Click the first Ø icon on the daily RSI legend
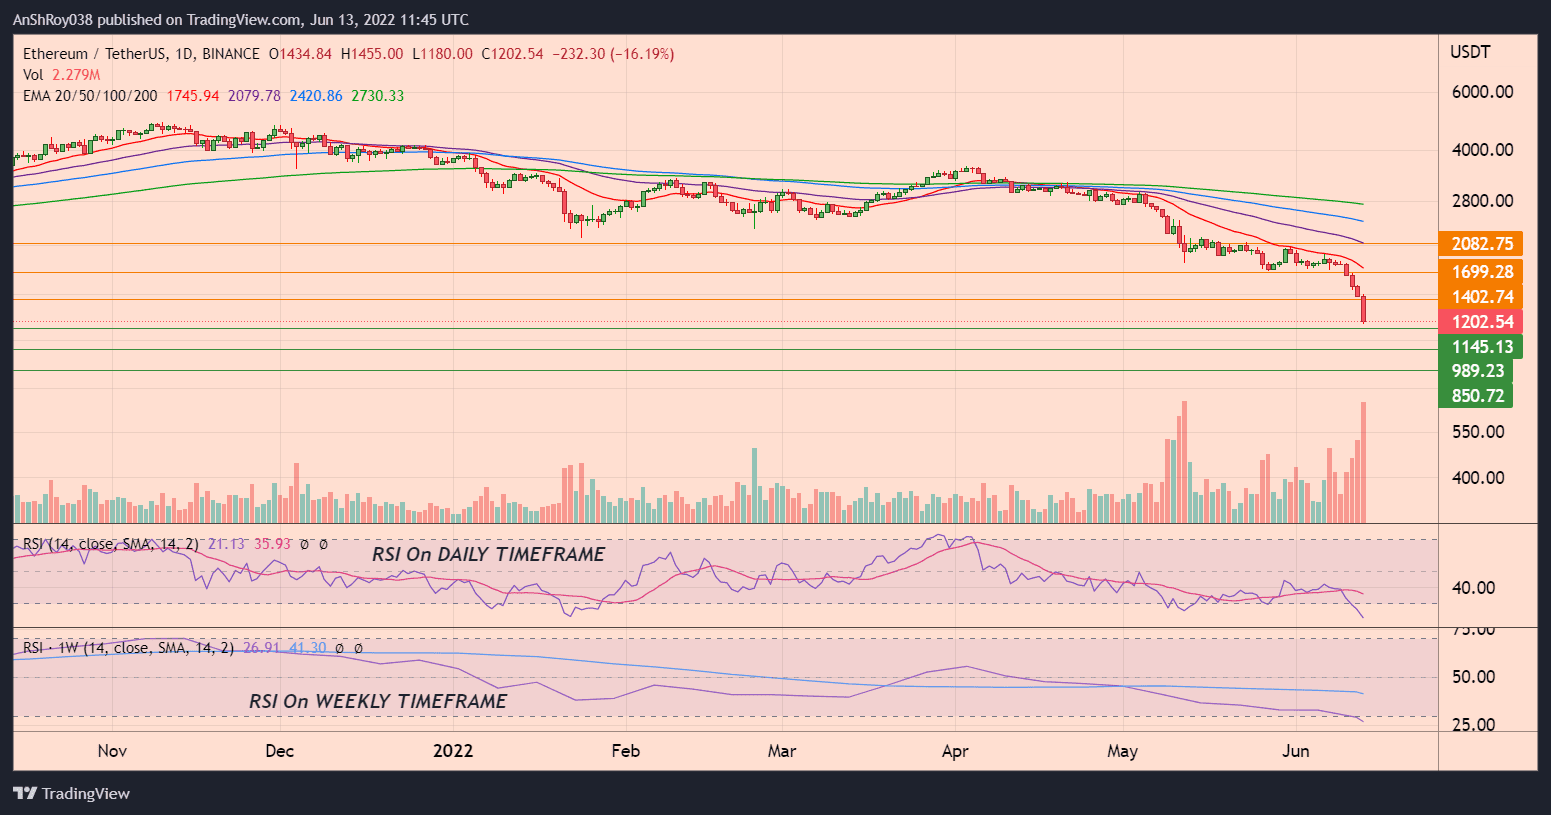 303,545
